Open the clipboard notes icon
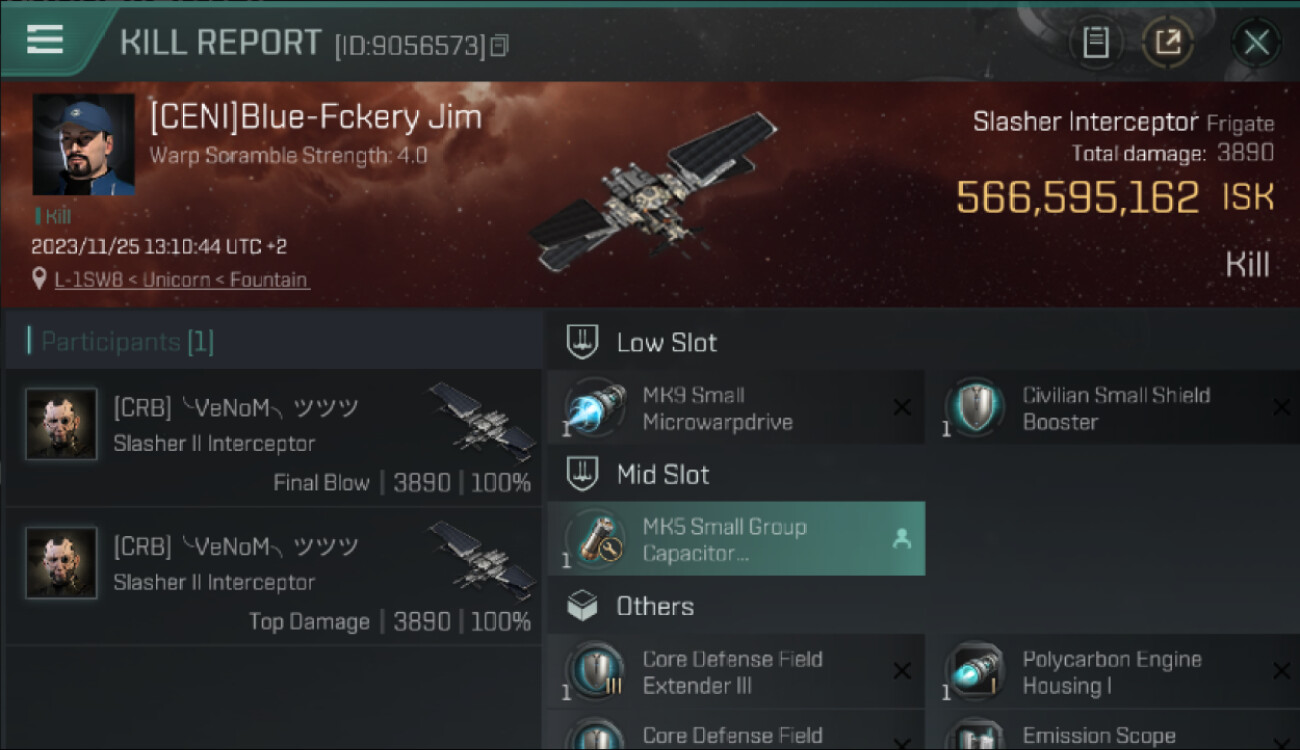This screenshot has height=750, width=1300. 1095,42
